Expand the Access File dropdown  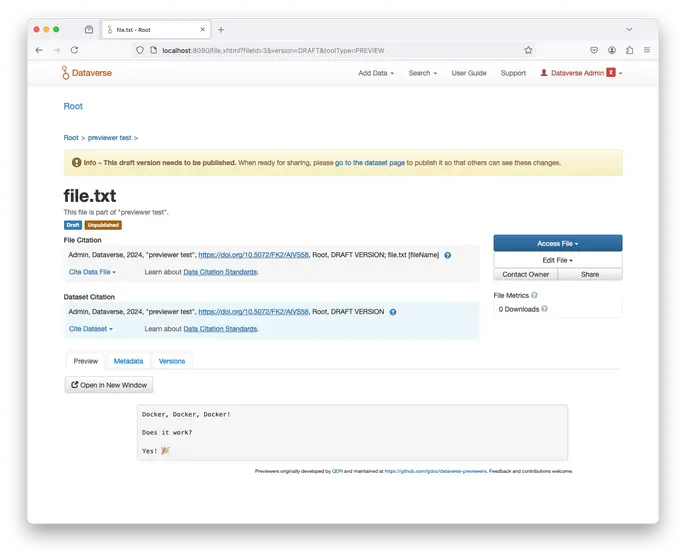click(557, 243)
